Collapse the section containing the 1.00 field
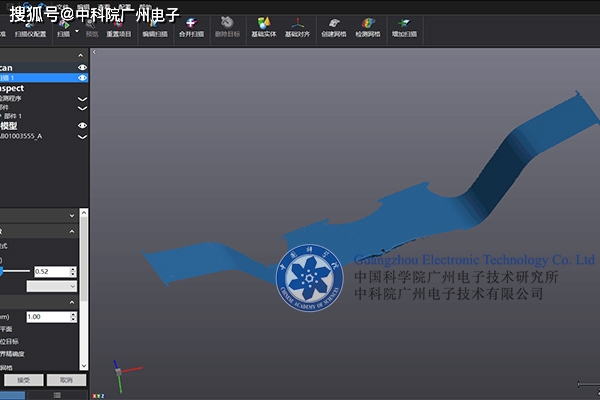The image size is (600, 400). (x=72, y=302)
